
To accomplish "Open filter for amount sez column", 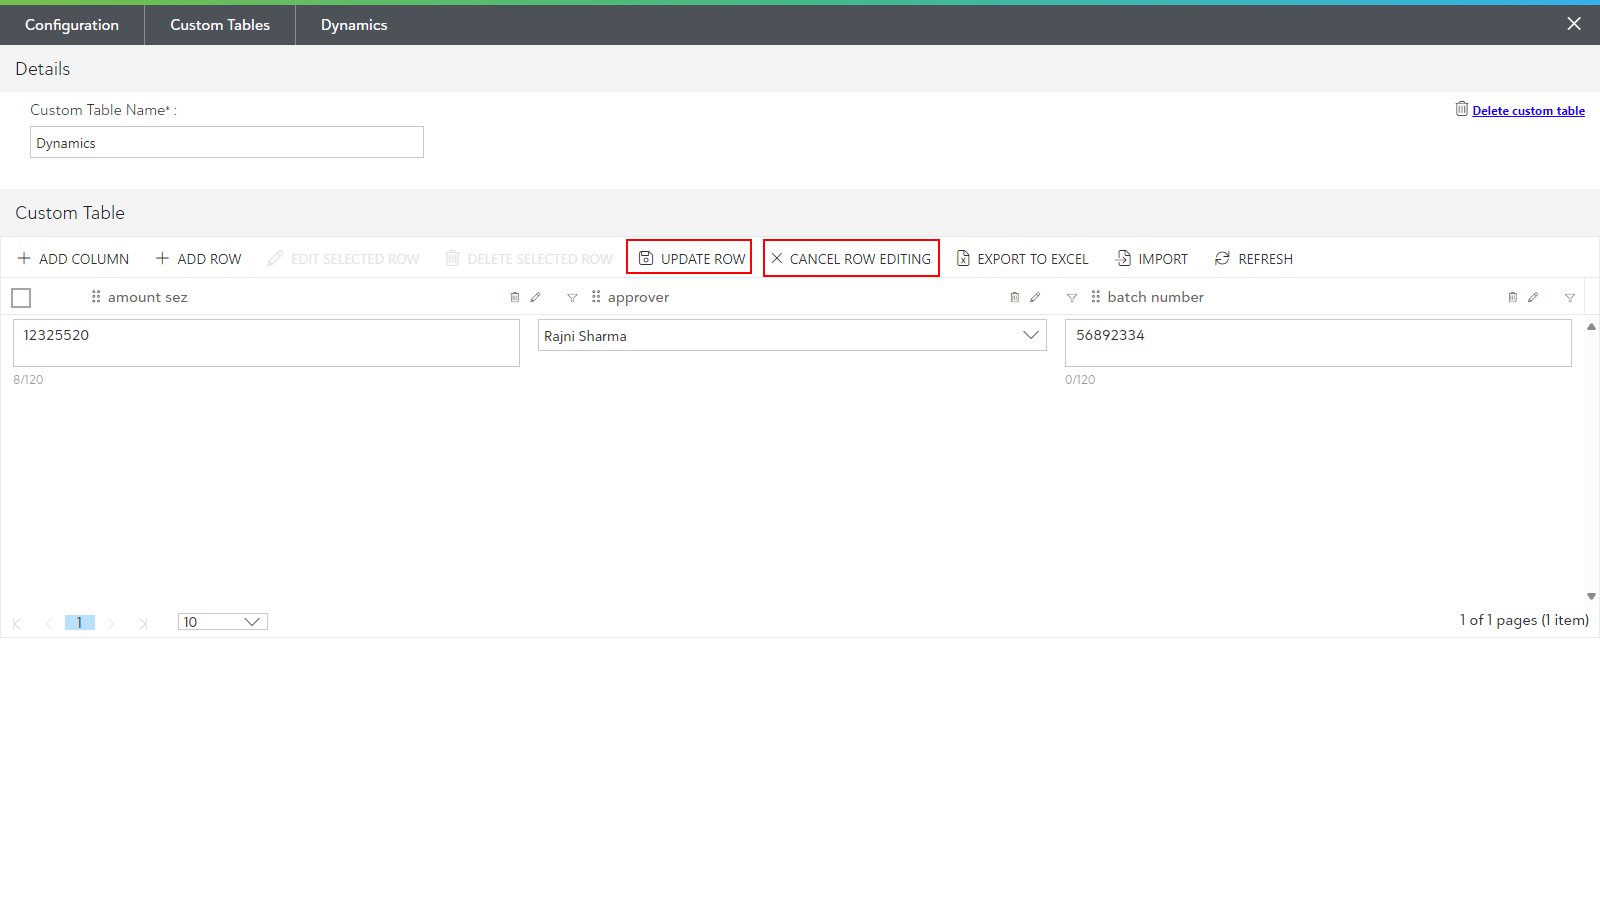I will [572, 298].
